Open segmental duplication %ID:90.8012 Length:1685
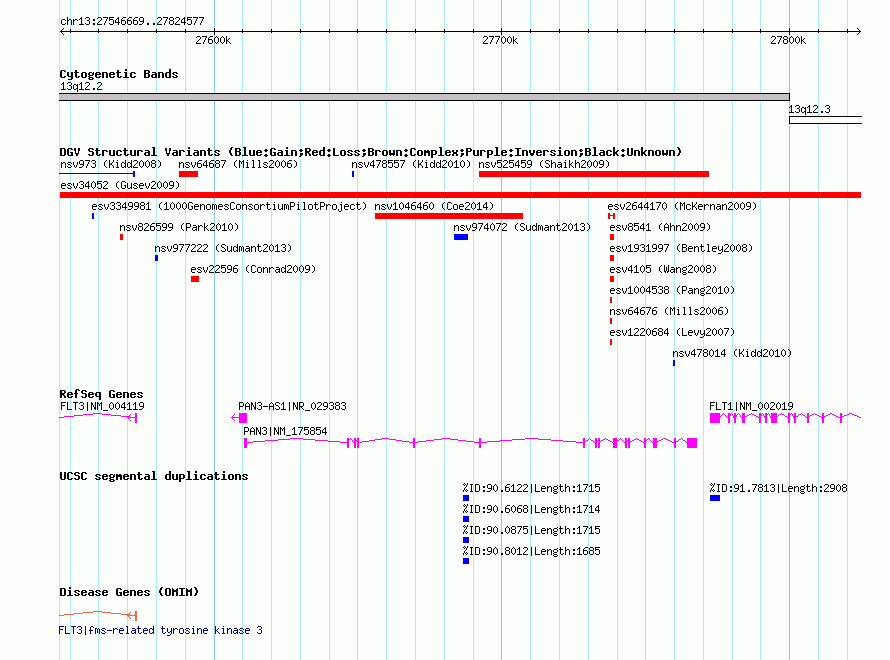The image size is (890, 660). click(x=531, y=551)
